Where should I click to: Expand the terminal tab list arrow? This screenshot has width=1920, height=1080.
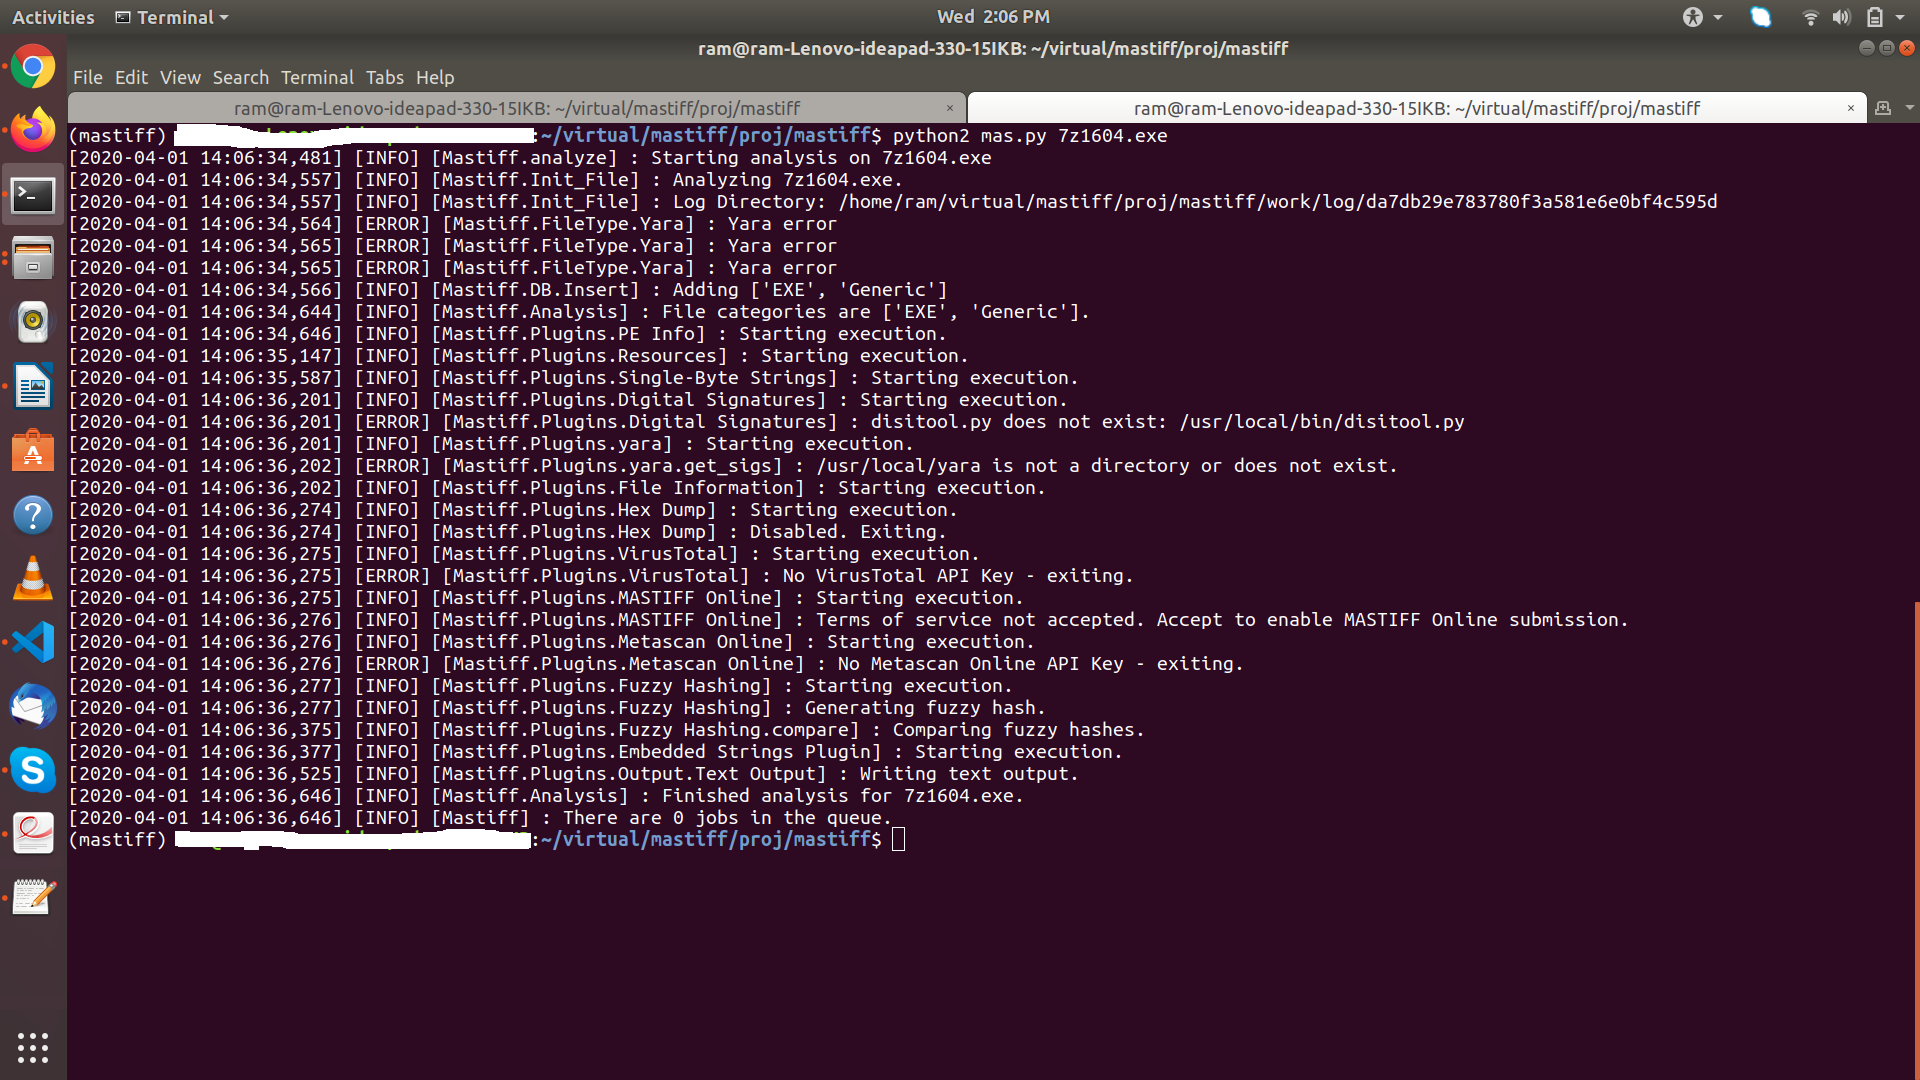click(1909, 107)
